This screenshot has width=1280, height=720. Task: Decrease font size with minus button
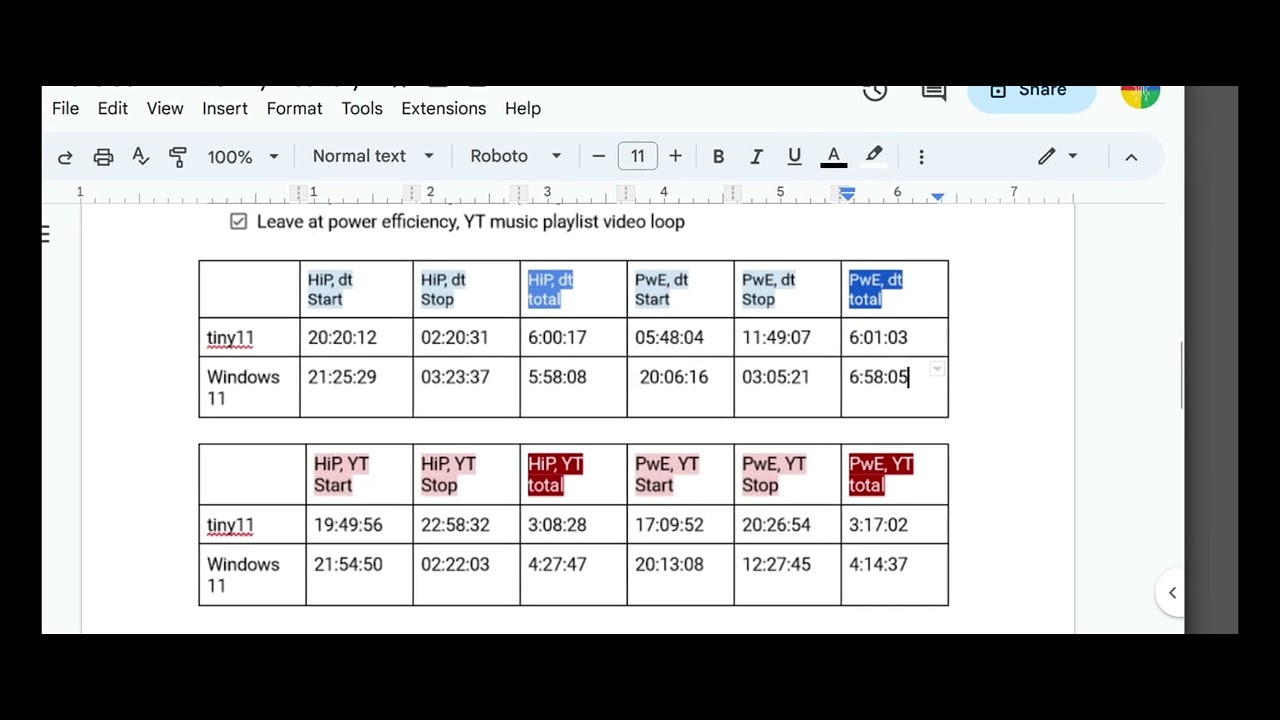click(x=598, y=156)
